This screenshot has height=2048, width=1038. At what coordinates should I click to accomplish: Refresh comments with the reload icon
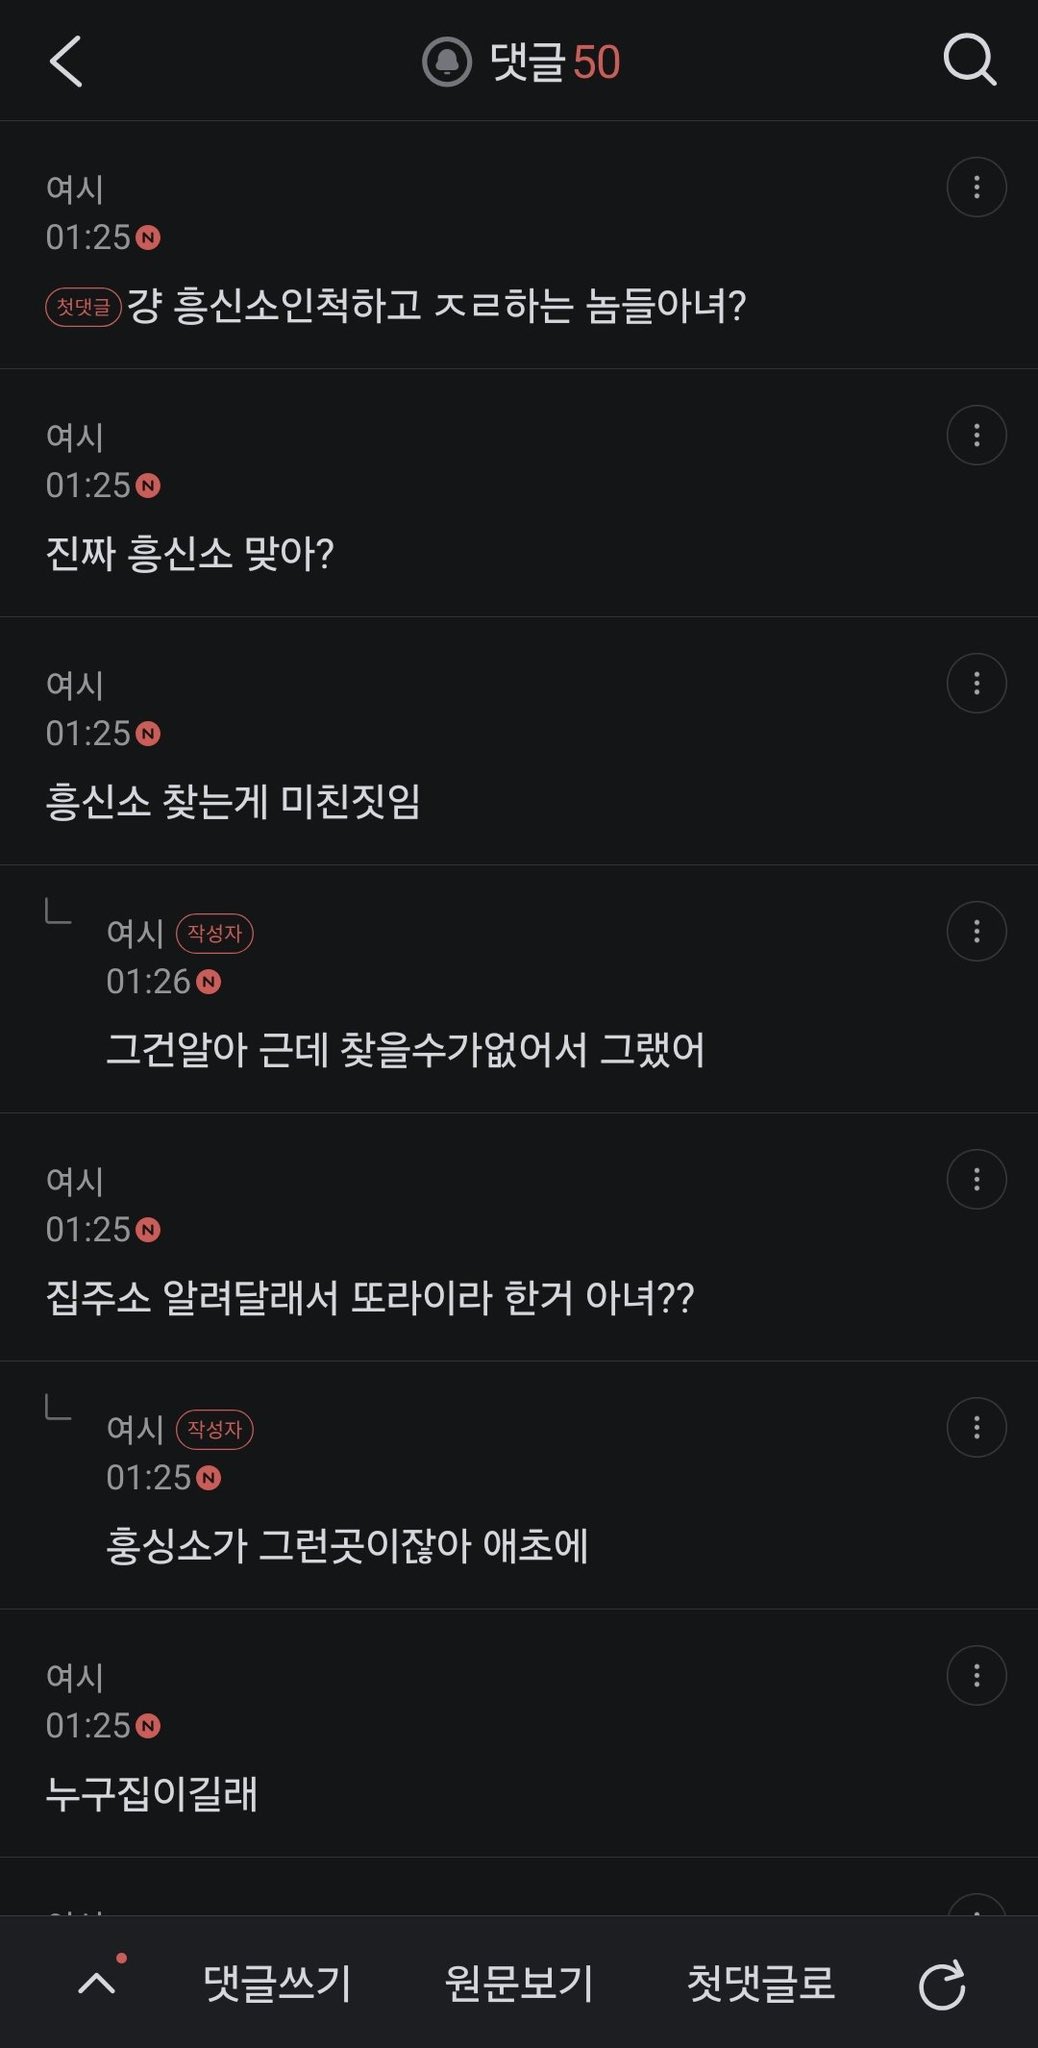pyautogui.click(x=942, y=1984)
